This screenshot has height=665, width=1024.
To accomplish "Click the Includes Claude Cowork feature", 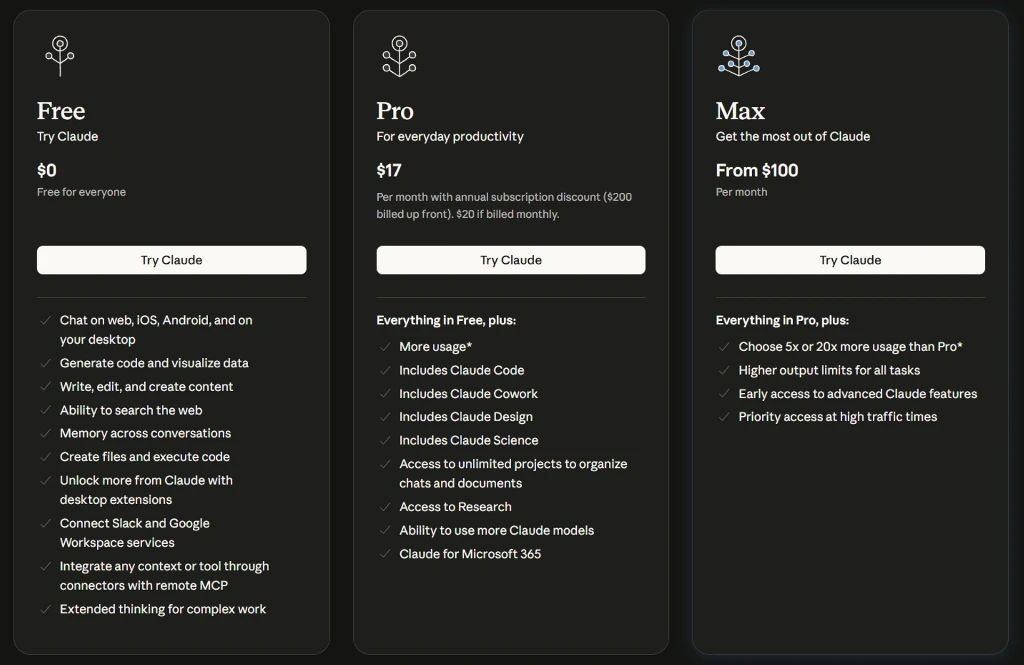I will coord(468,394).
